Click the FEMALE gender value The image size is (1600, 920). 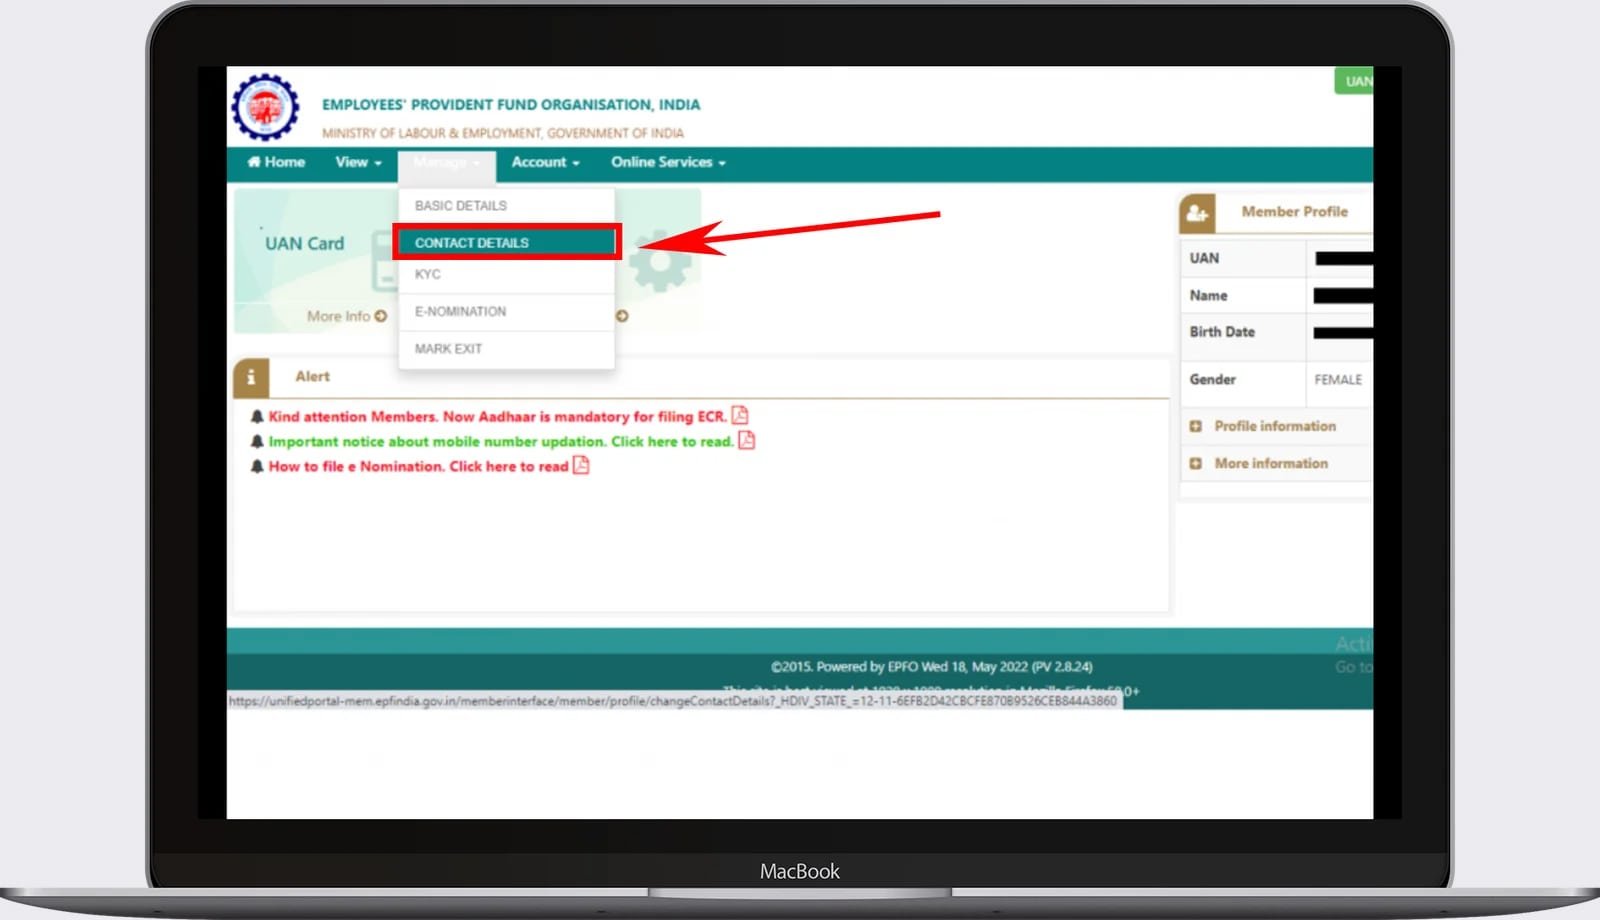click(1338, 380)
